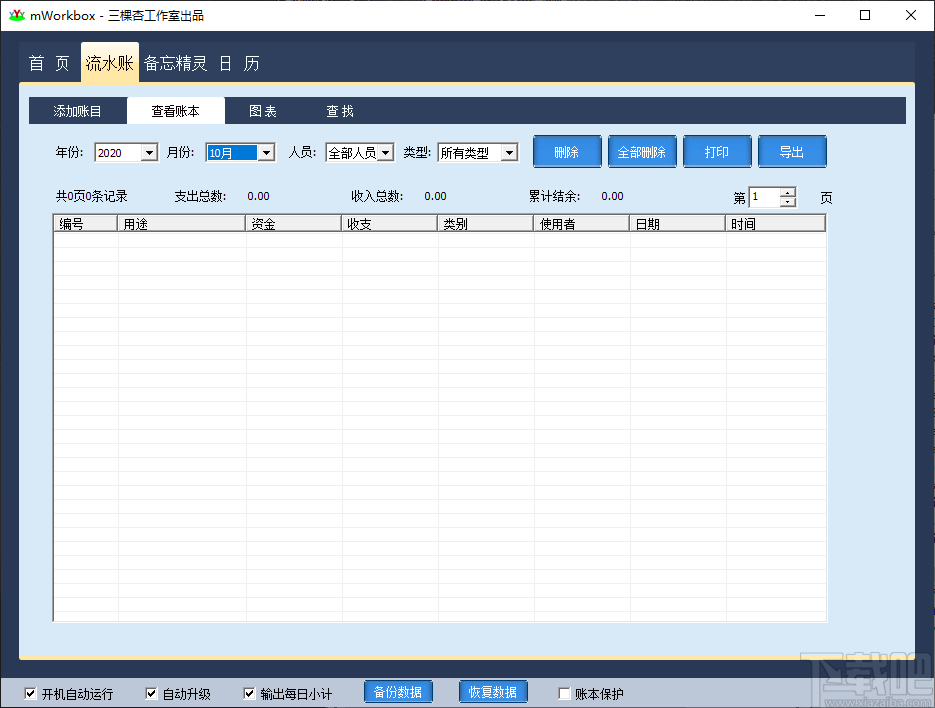Sort by the 用途 column header
The width and height of the screenshot is (935, 708).
pos(181,224)
